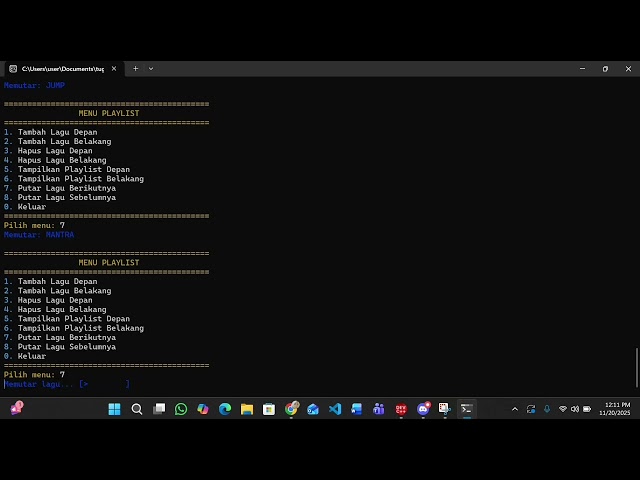Viewport: 640px width, 480px height.
Task: Restore down the terminal window
Action: [605, 69]
